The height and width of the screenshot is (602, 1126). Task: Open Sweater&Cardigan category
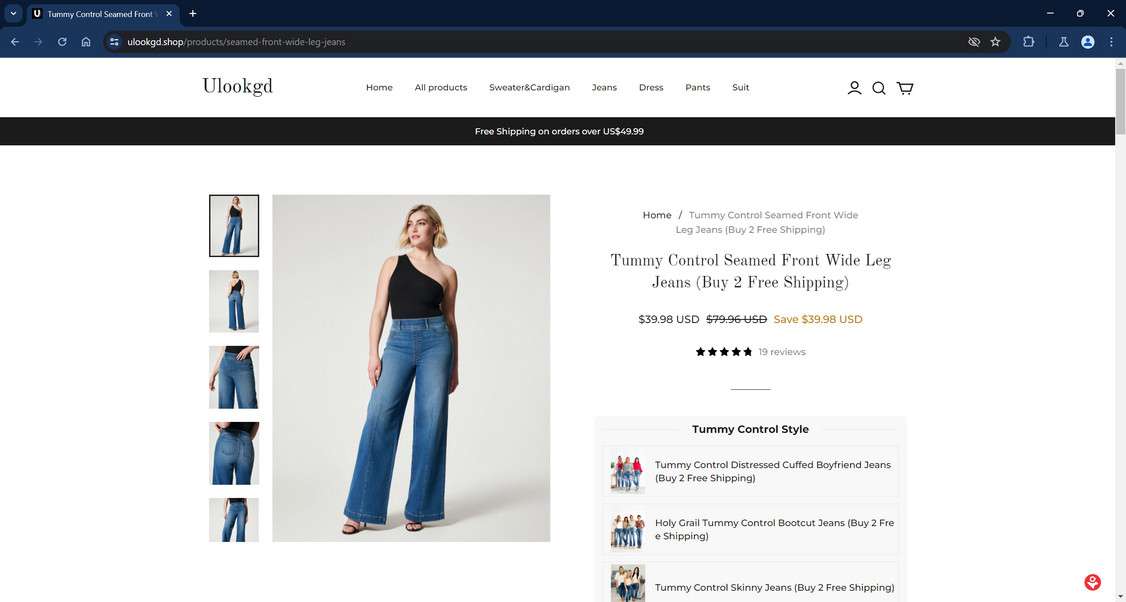click(x=529, y=88)
